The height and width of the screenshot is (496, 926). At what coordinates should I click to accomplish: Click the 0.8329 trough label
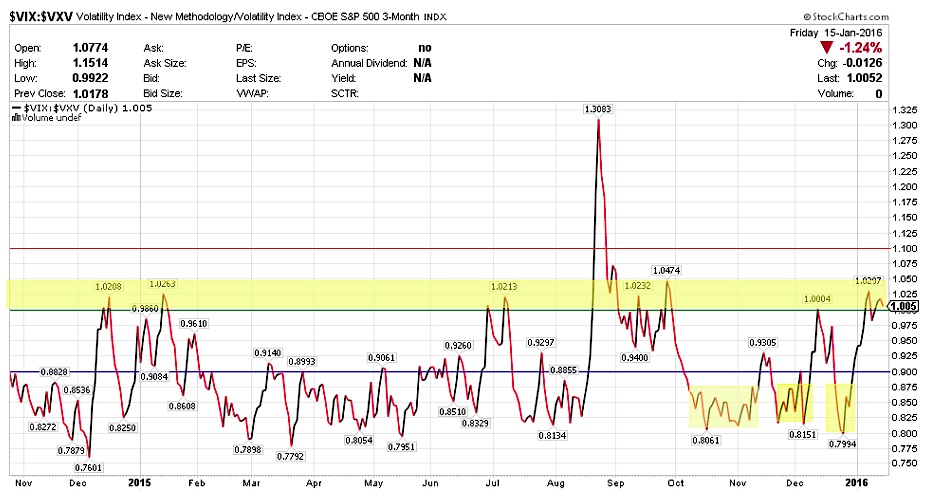(476, 423)
